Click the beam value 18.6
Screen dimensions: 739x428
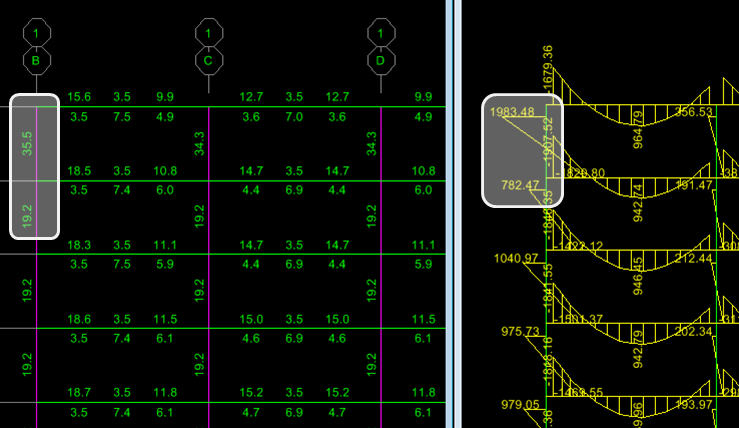pyautogui.click(x=79, y=318)
